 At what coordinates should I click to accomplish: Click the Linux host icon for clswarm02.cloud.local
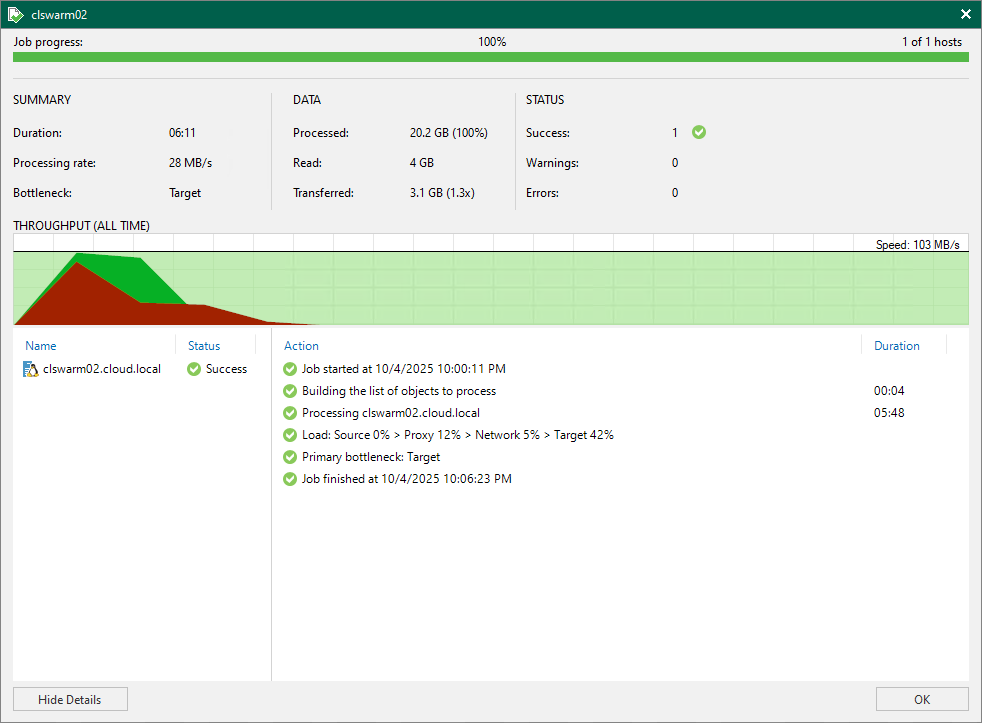click(x=30, y=369)
